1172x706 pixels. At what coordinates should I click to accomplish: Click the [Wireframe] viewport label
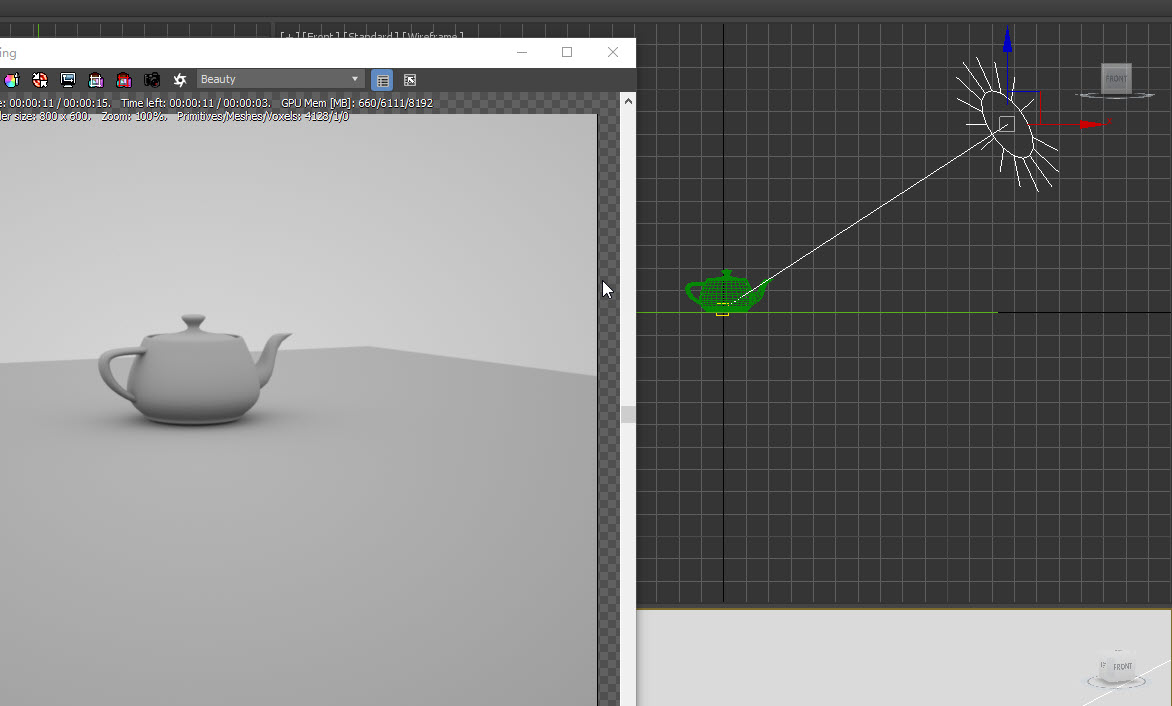[433, 34]
